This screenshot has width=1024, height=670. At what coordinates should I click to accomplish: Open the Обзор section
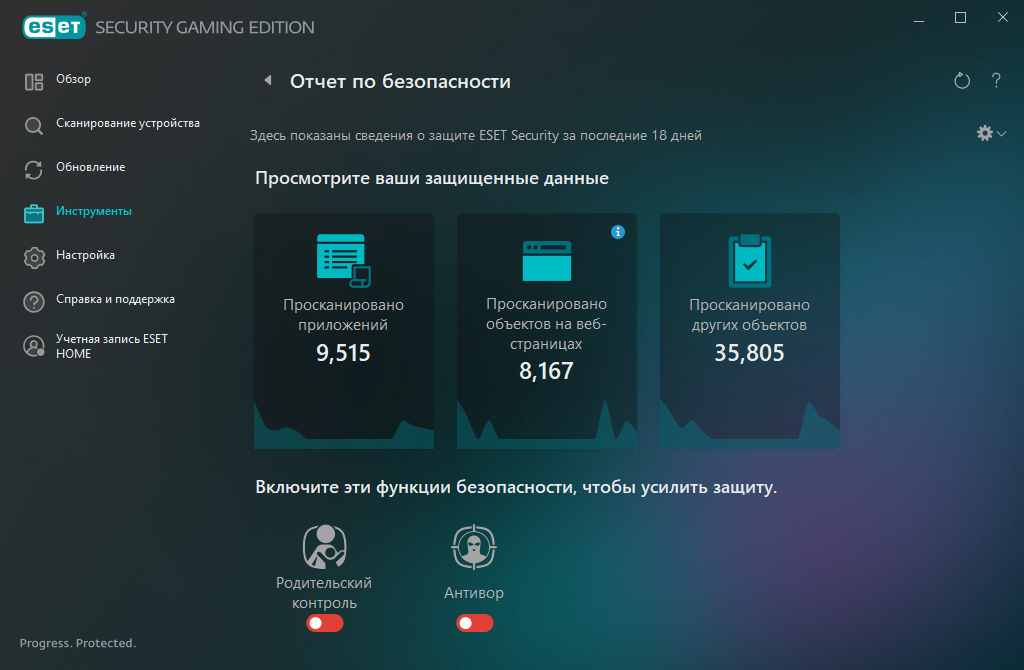[73, 79]
